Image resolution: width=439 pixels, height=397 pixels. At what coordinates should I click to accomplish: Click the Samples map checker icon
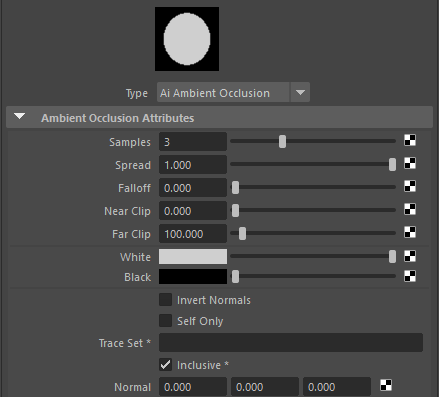tap(410, 140)
